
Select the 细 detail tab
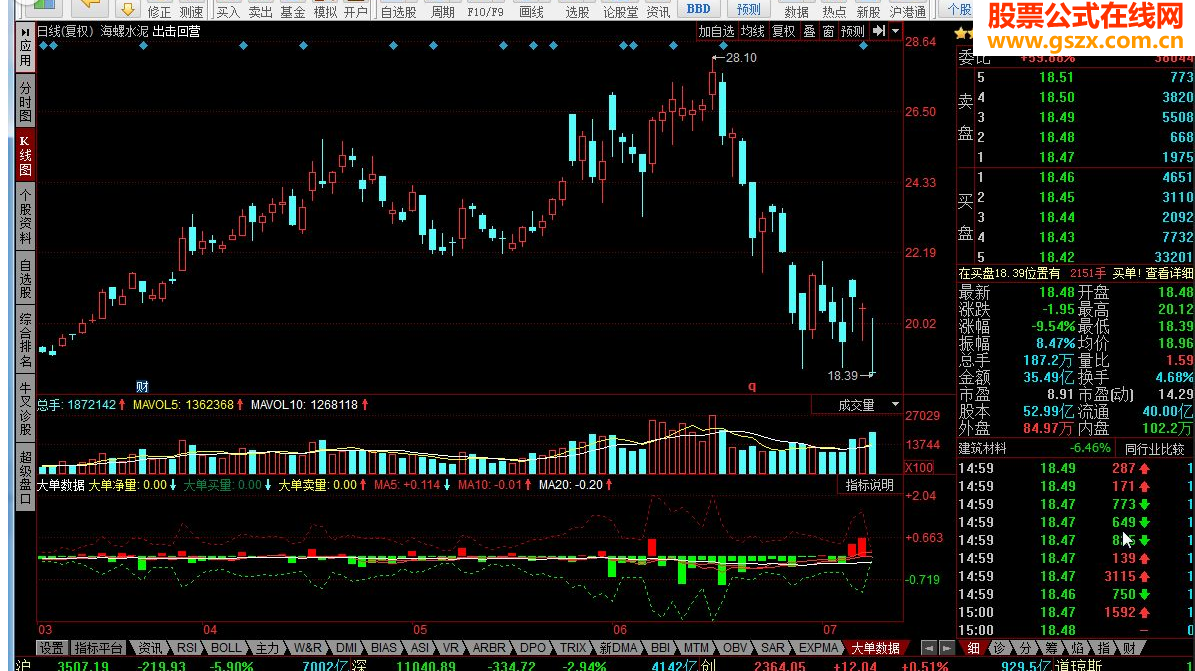click(973, 648)
